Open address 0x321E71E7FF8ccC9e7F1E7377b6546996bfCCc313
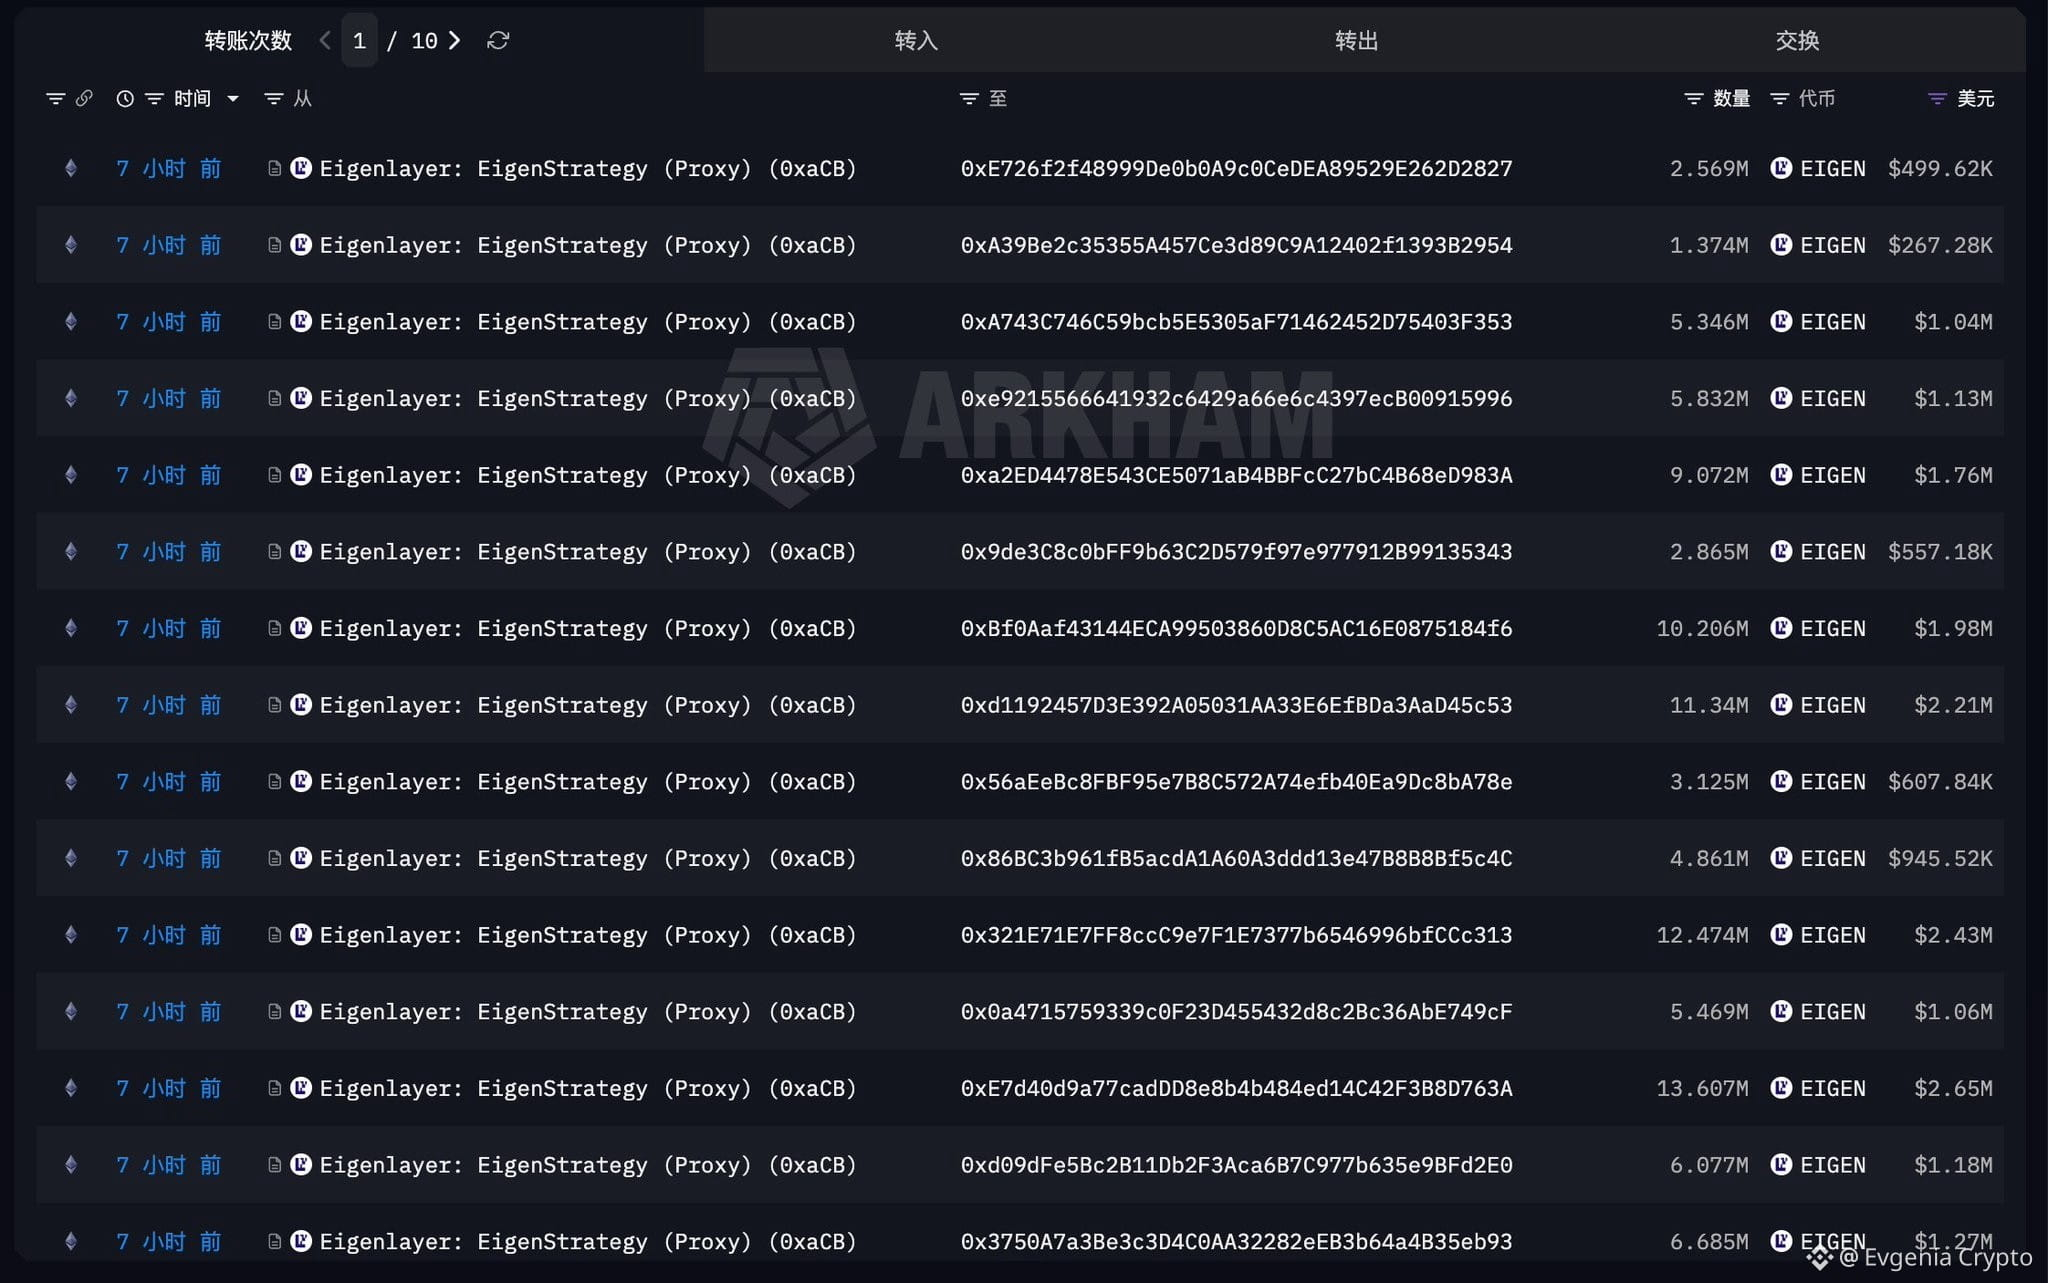The height and width of the screenshot is (1283, 2048). coord(1237,934)
